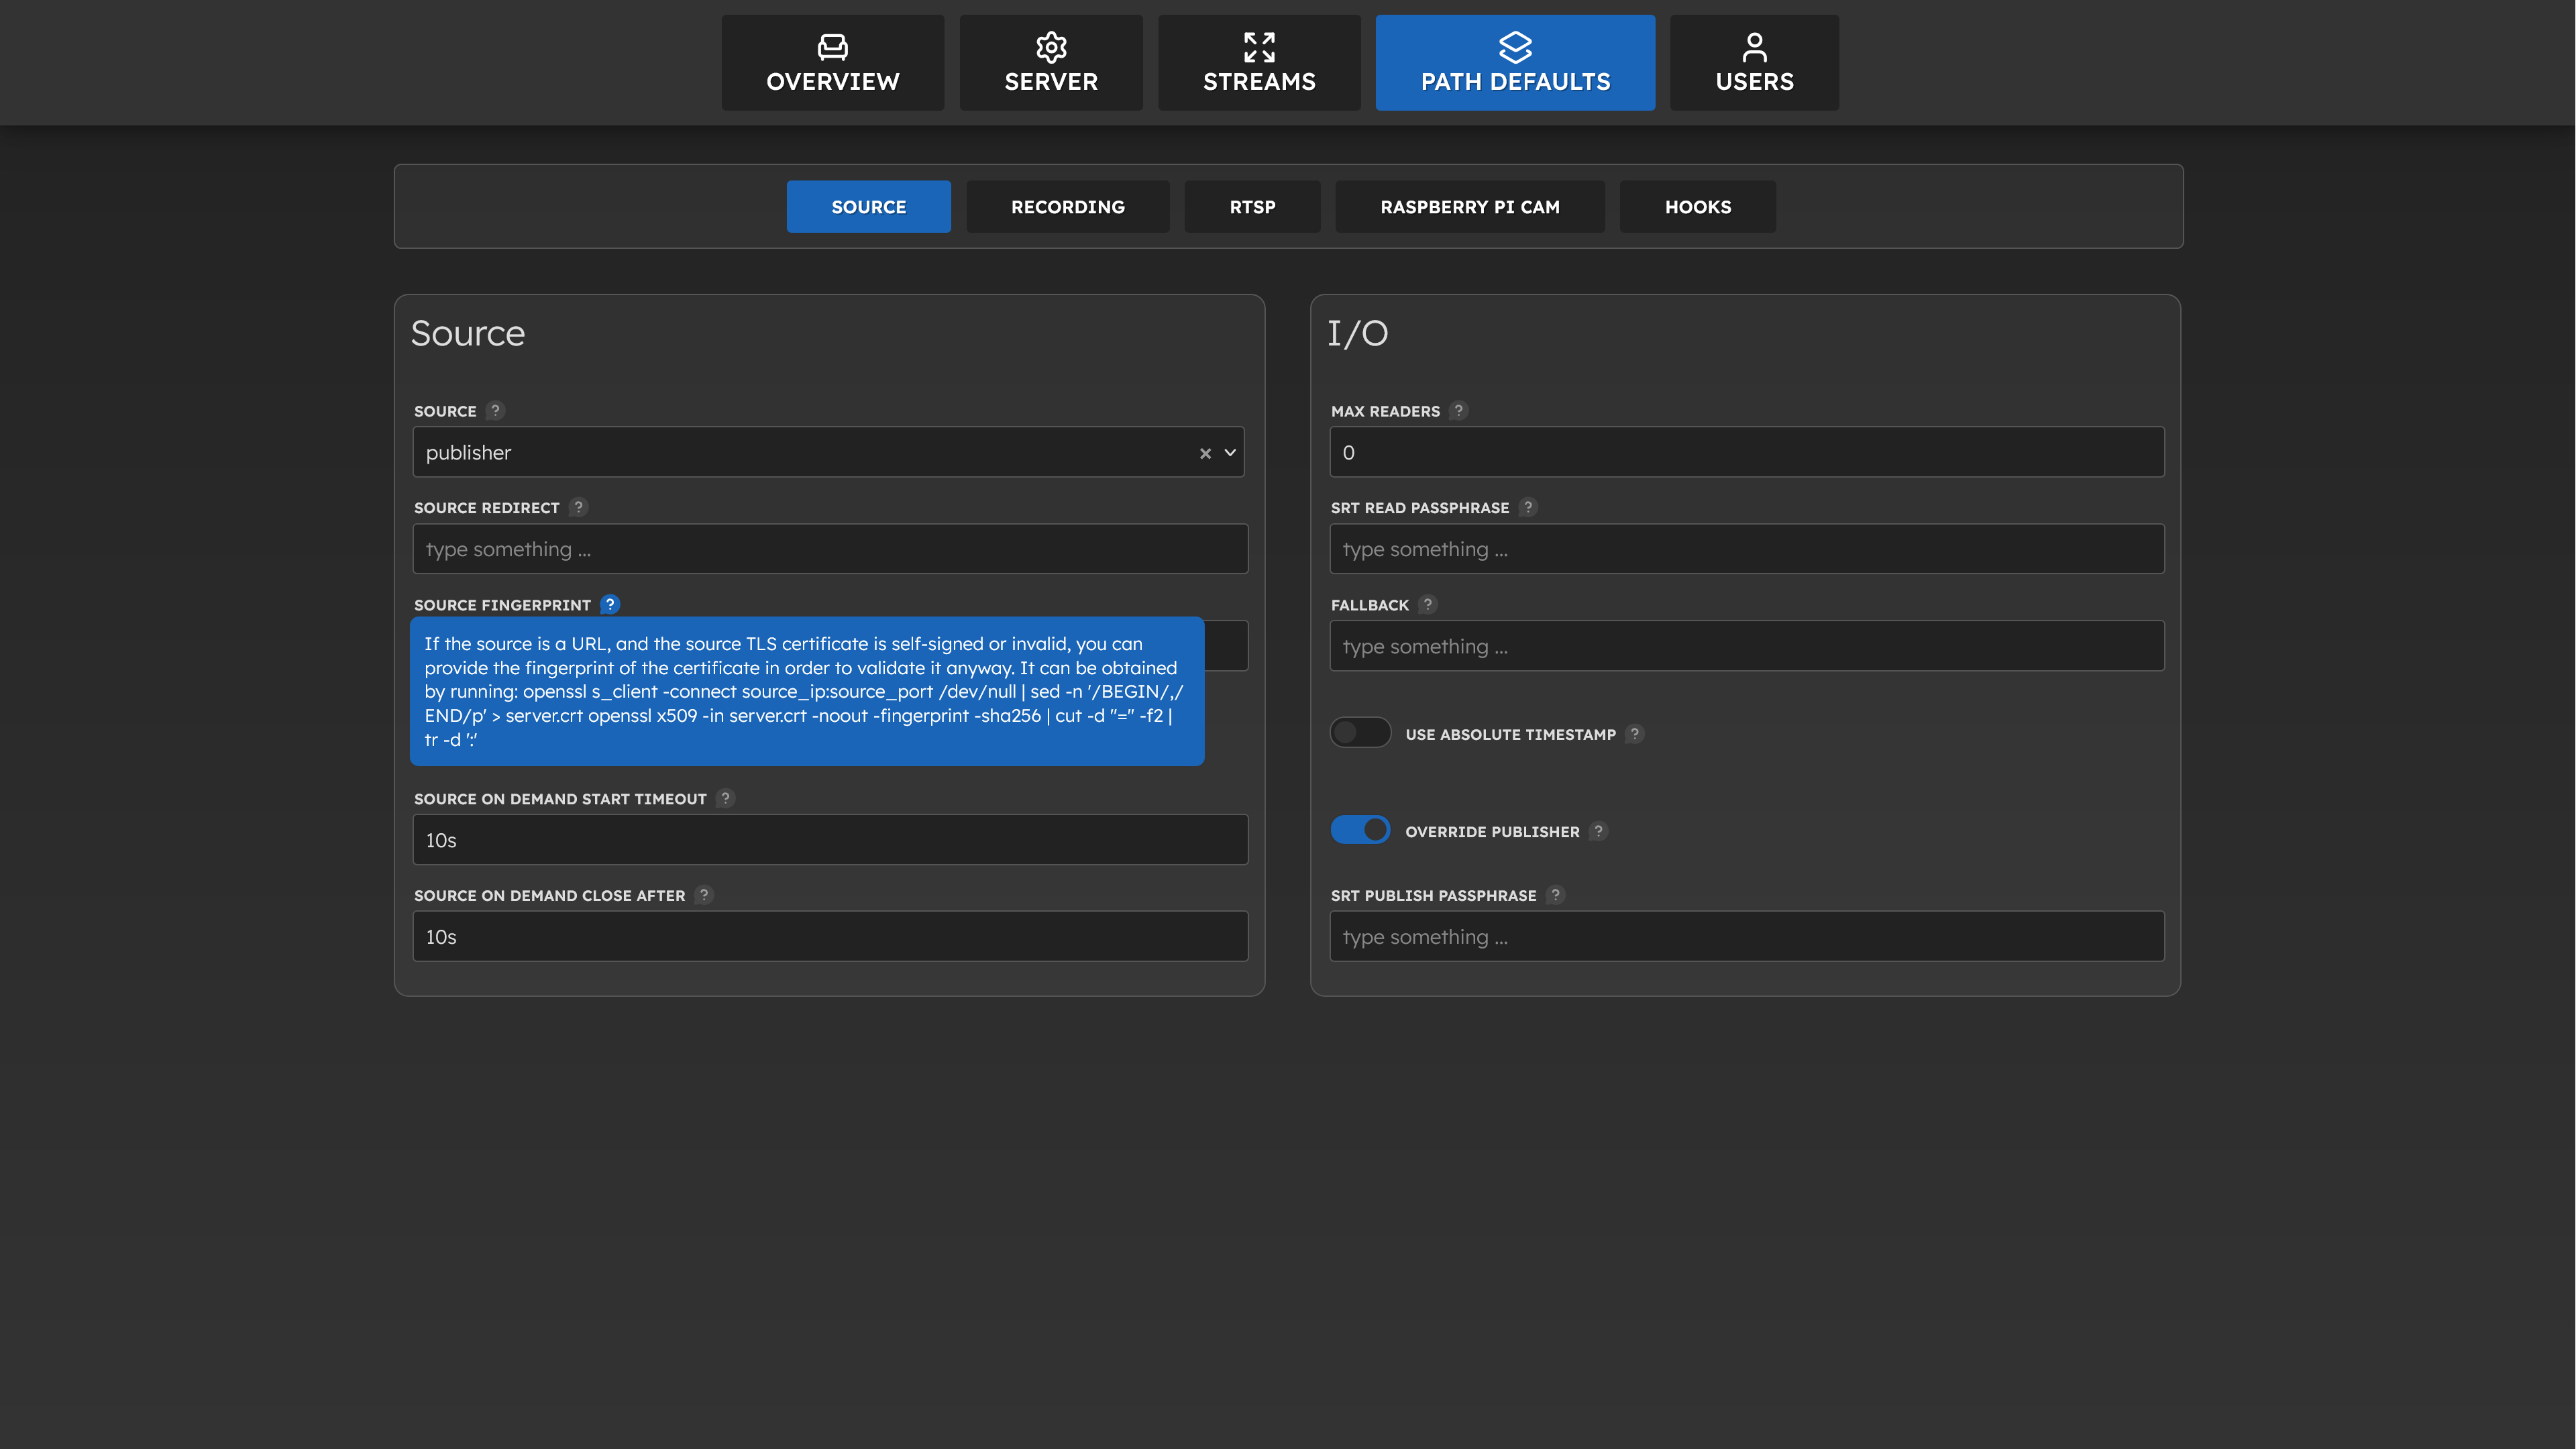Click the help icon next to Source label
The image size is (2576, 1449).
(x=495, y=410)
